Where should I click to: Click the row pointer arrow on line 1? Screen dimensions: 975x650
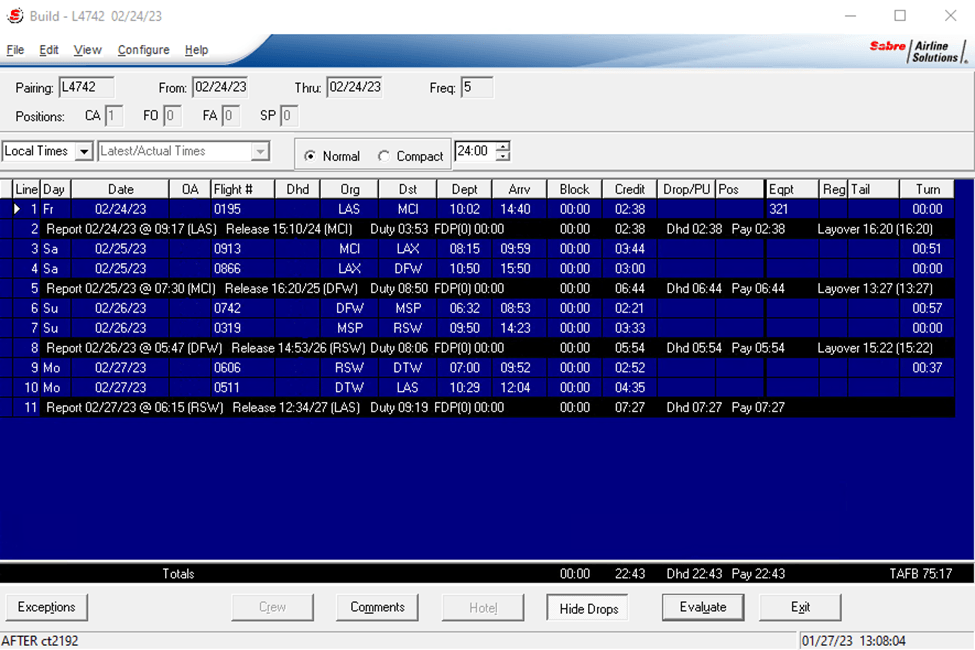point(17,209)
